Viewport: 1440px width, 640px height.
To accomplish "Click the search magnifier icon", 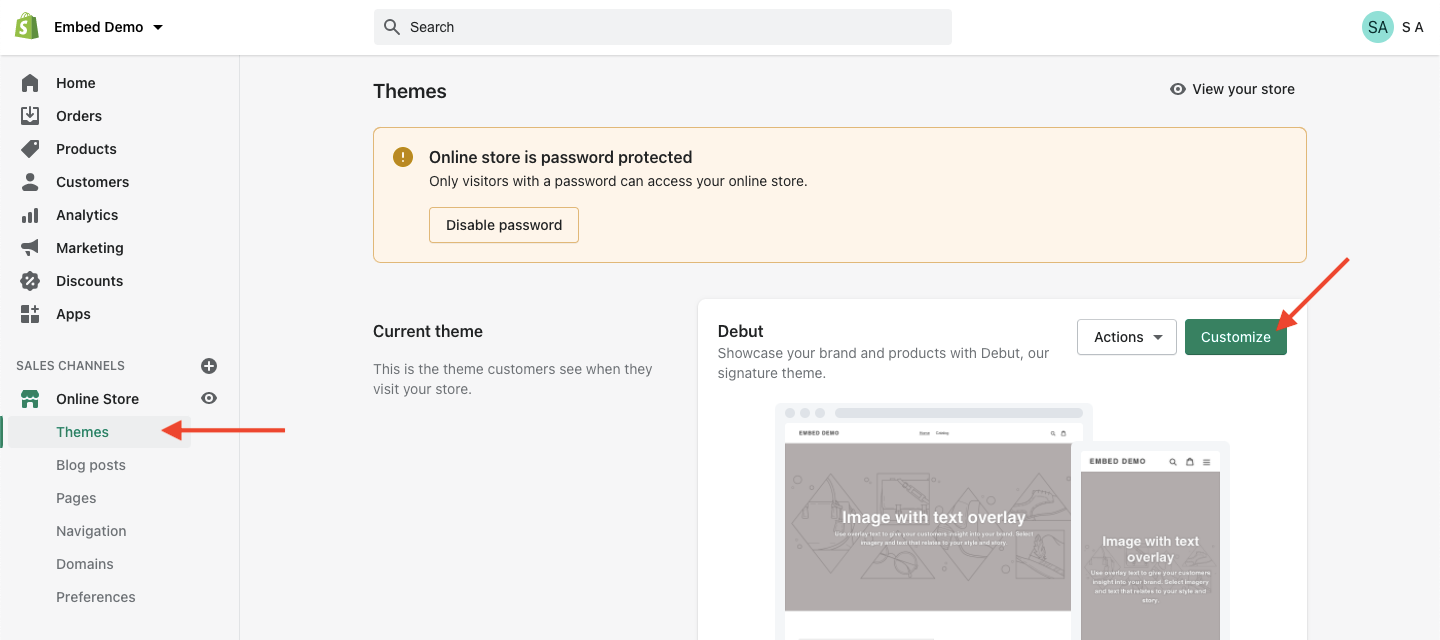I will coord(392,27).
